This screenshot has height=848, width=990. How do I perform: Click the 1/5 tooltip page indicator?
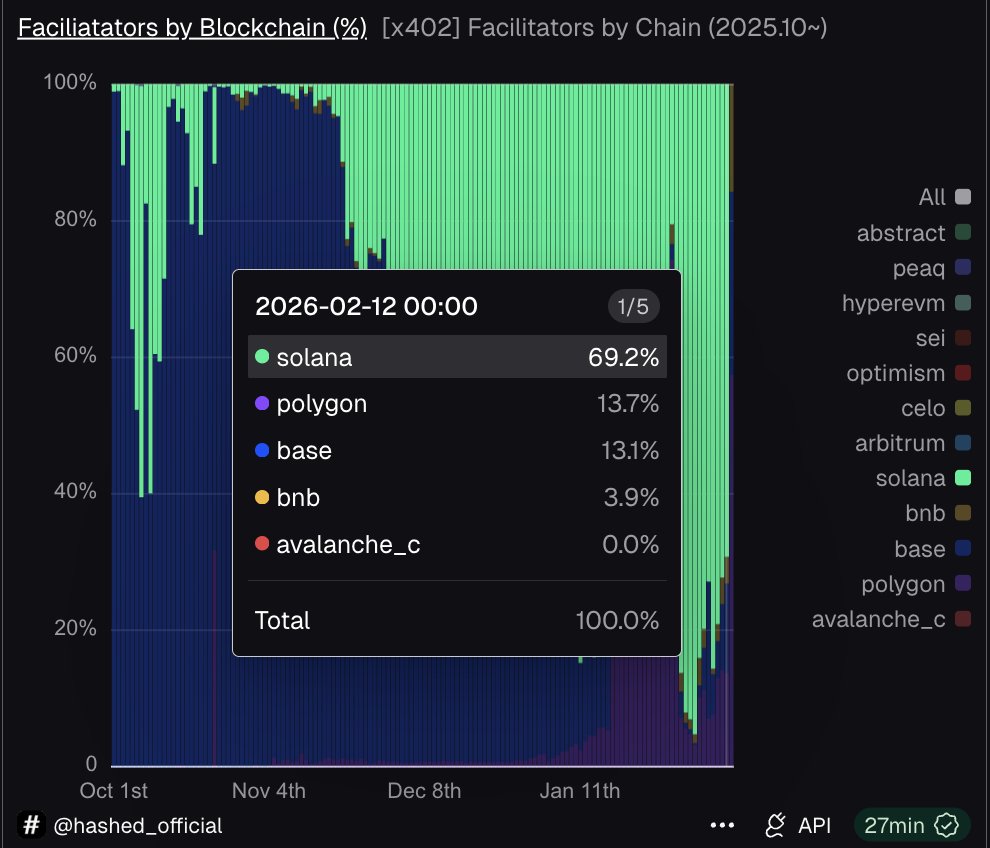click(633, 307)
